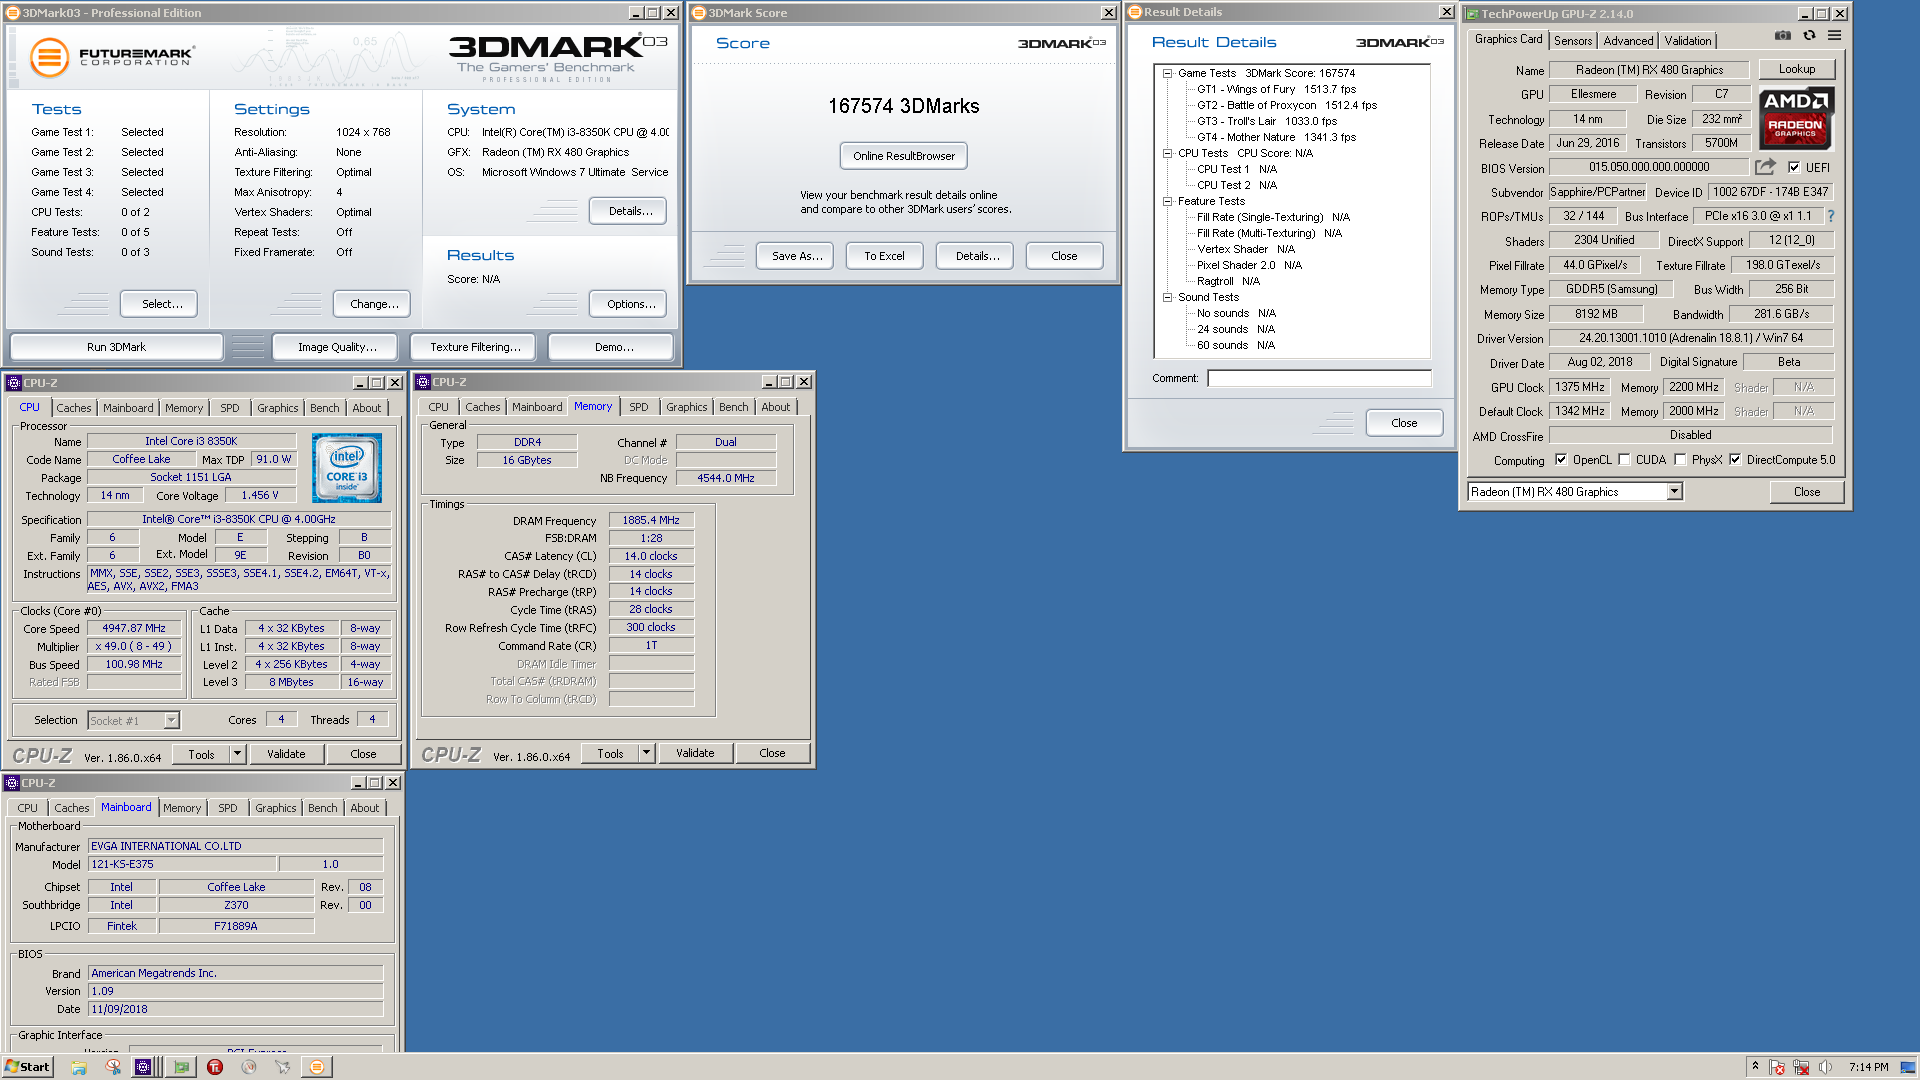Screen dimensions: 1920x1080
Task: Click the CPU-Z purple taskbar icon
Action: [143, 1067]
